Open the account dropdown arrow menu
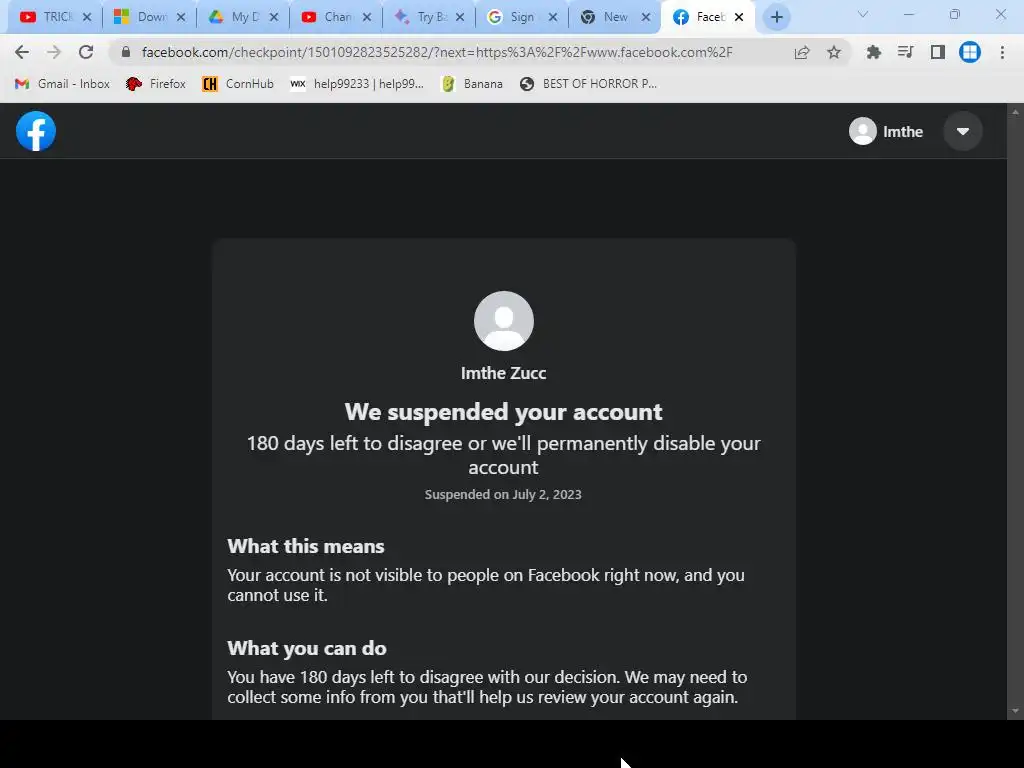The image size is (1024, 768). [x=963, y=131]
